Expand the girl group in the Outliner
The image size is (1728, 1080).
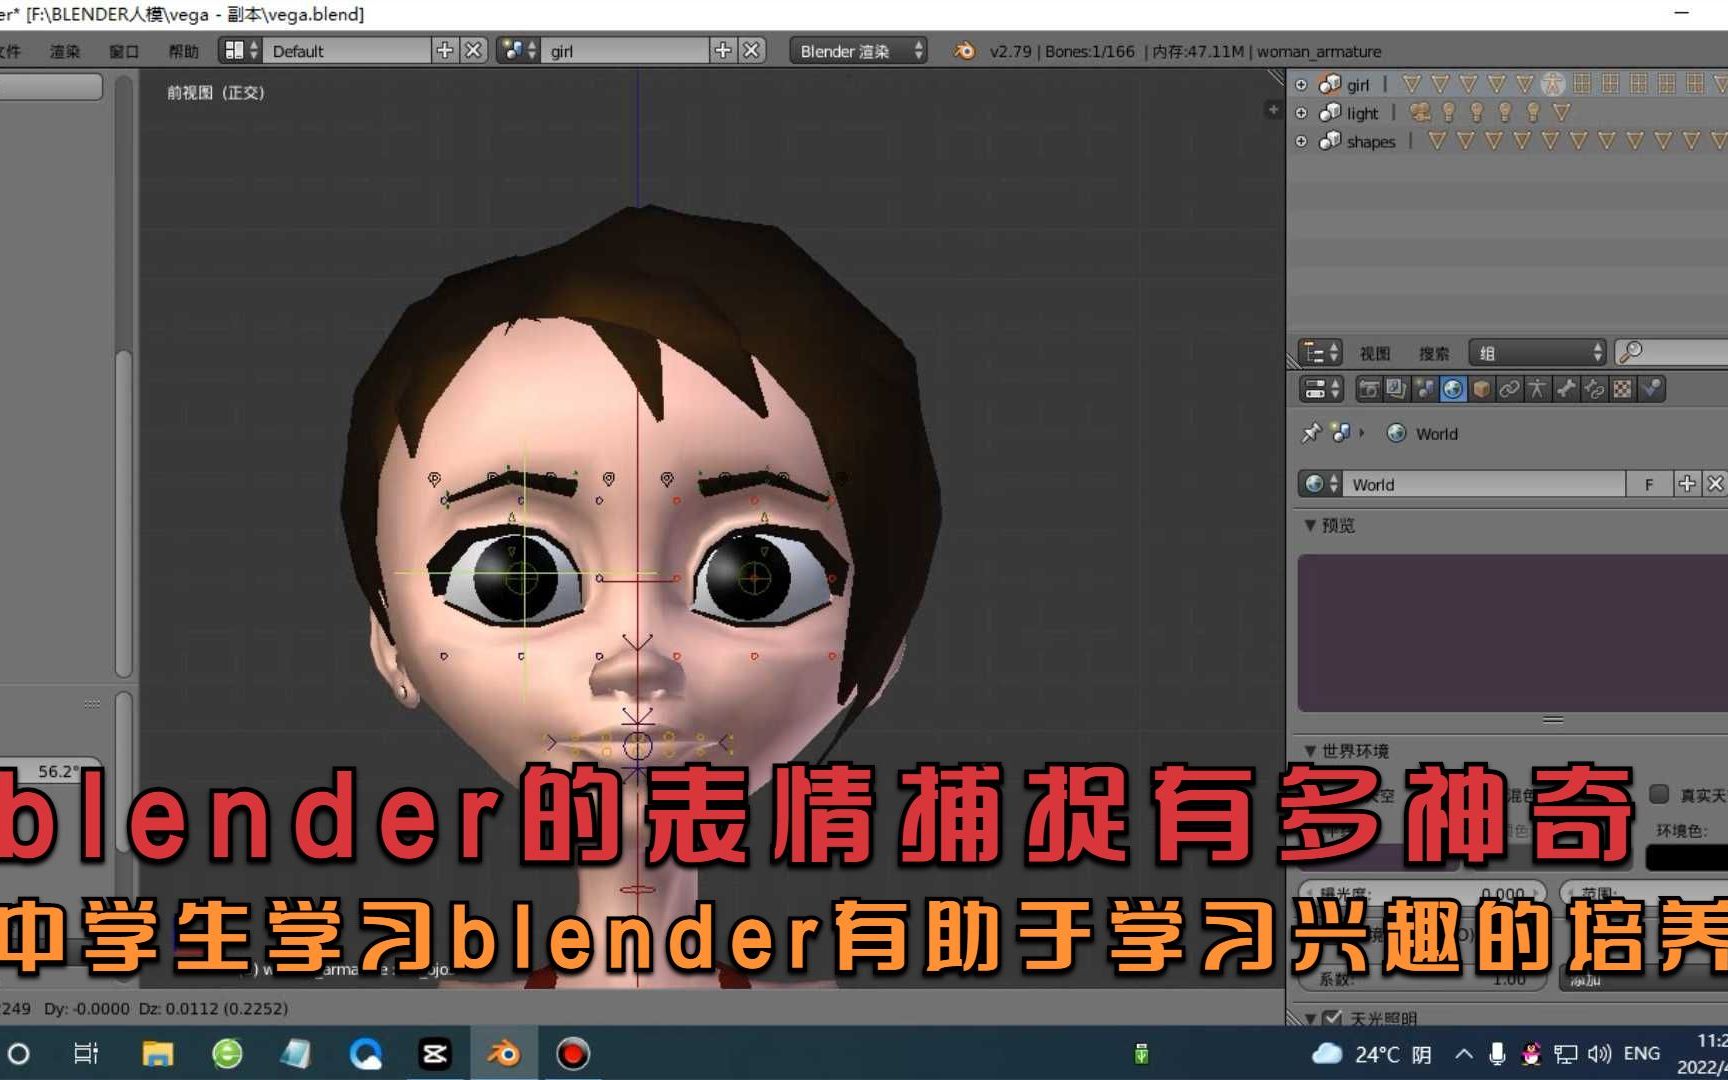(x=1300, y=85)
